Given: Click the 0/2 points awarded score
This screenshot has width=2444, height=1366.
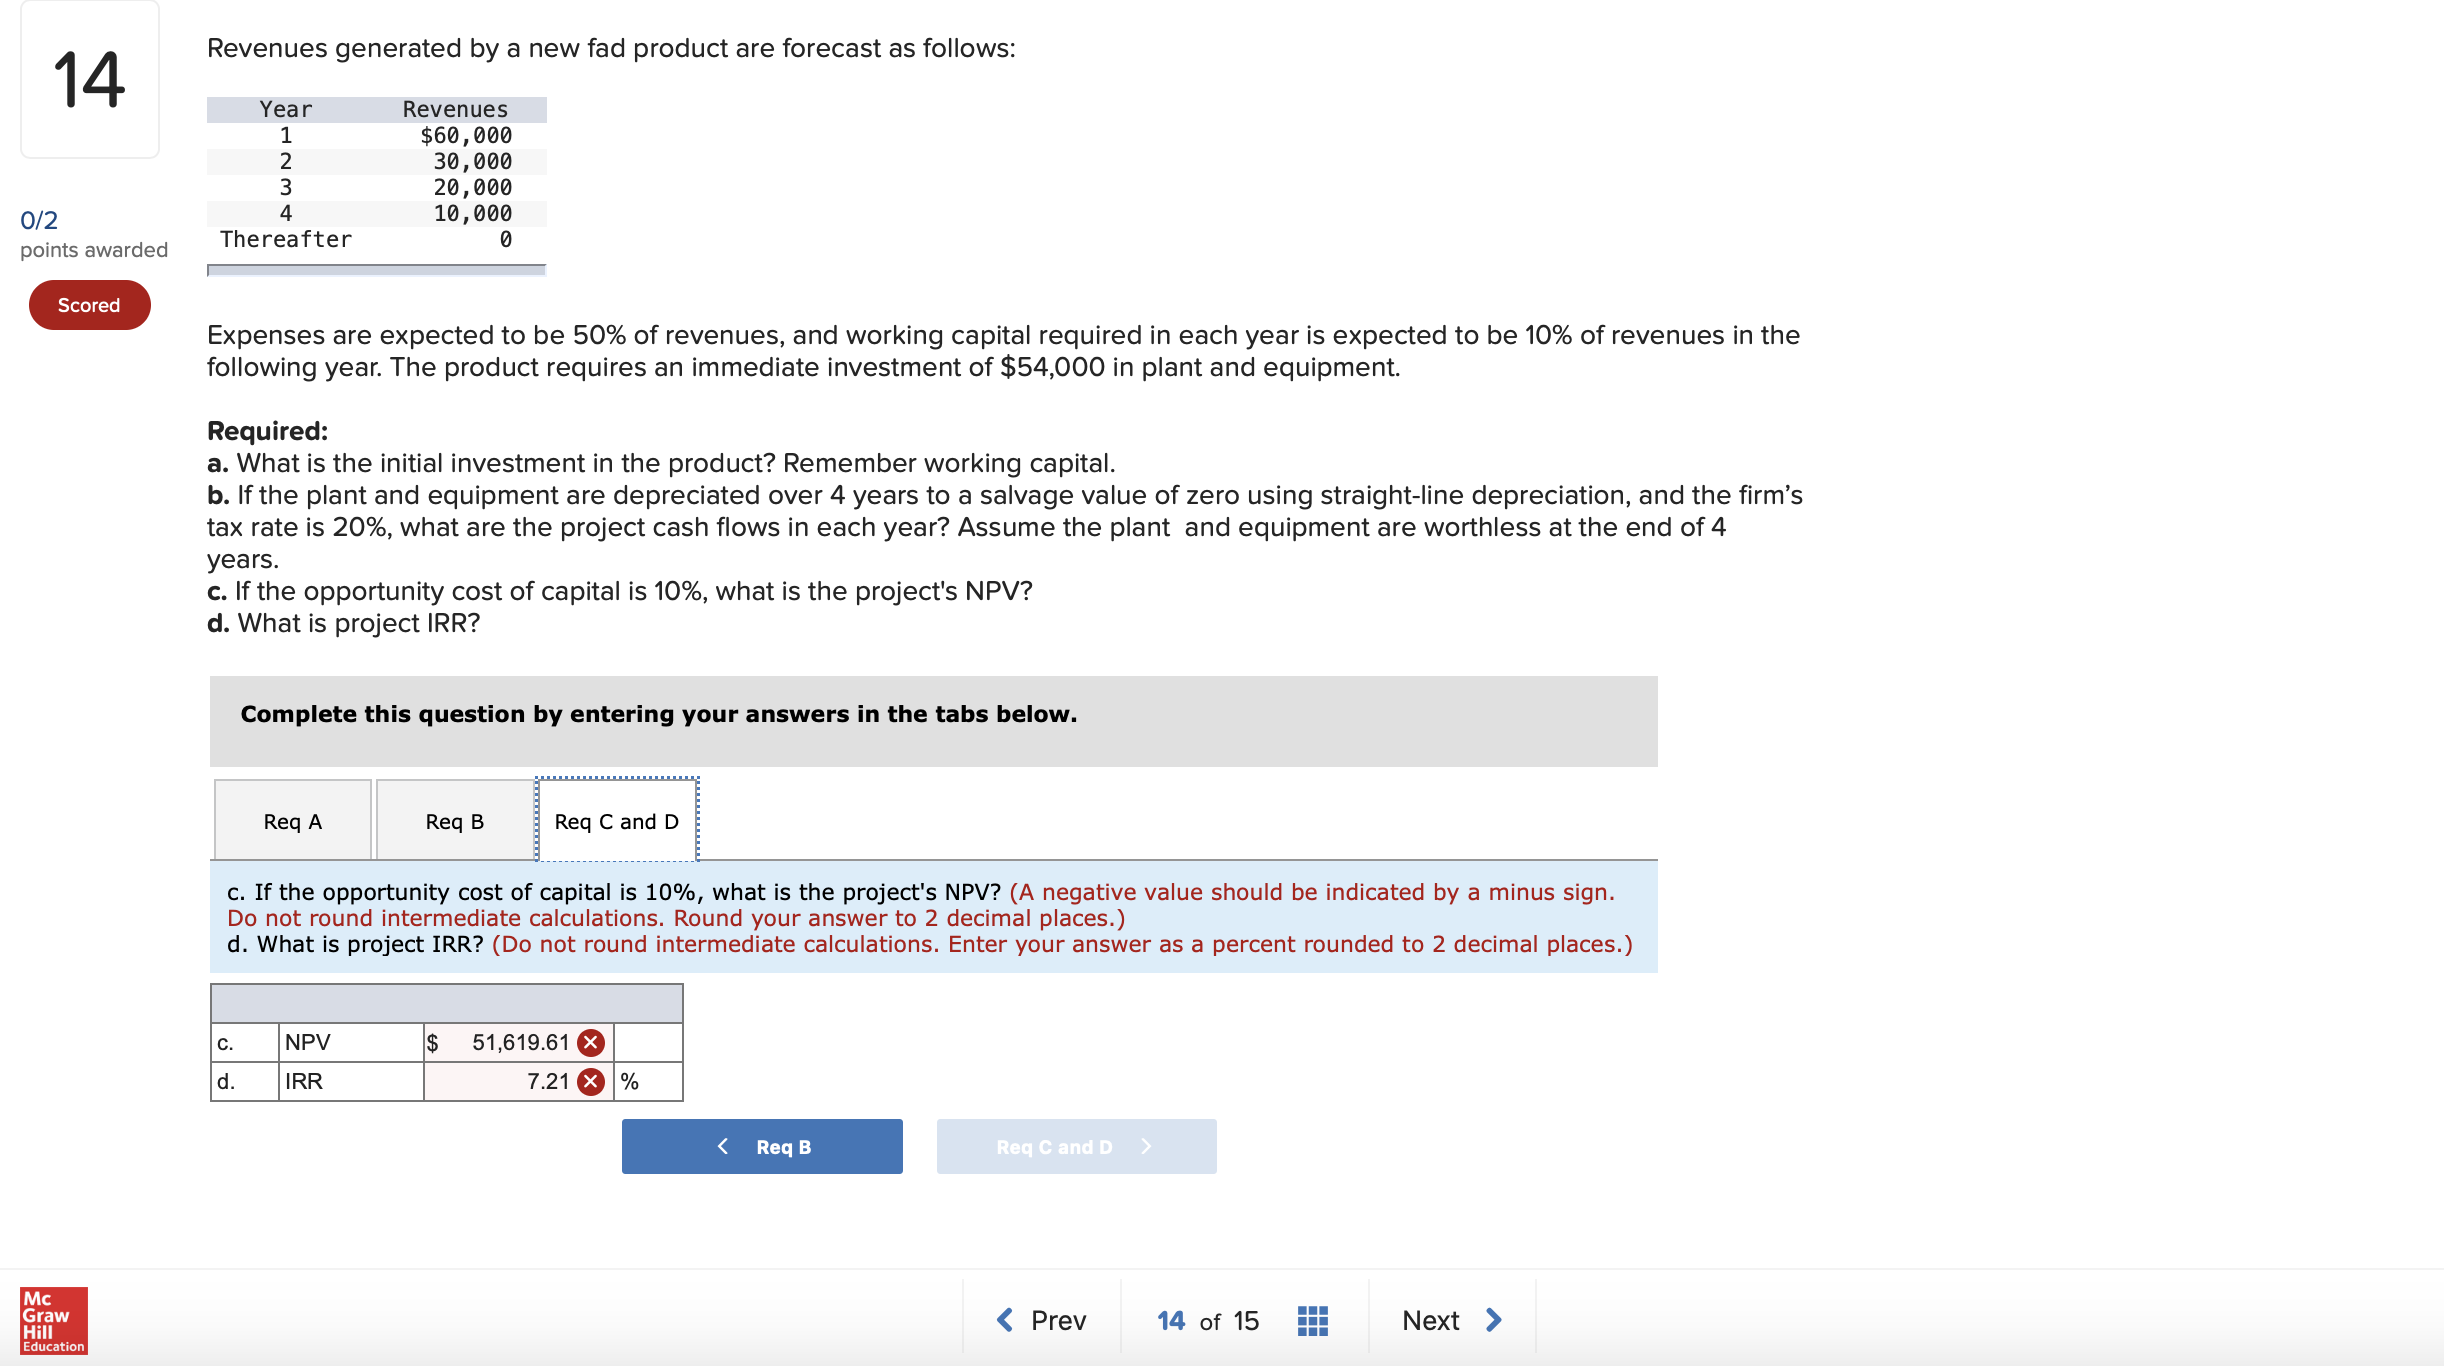Looking at the screenshot, I should 93,234.
